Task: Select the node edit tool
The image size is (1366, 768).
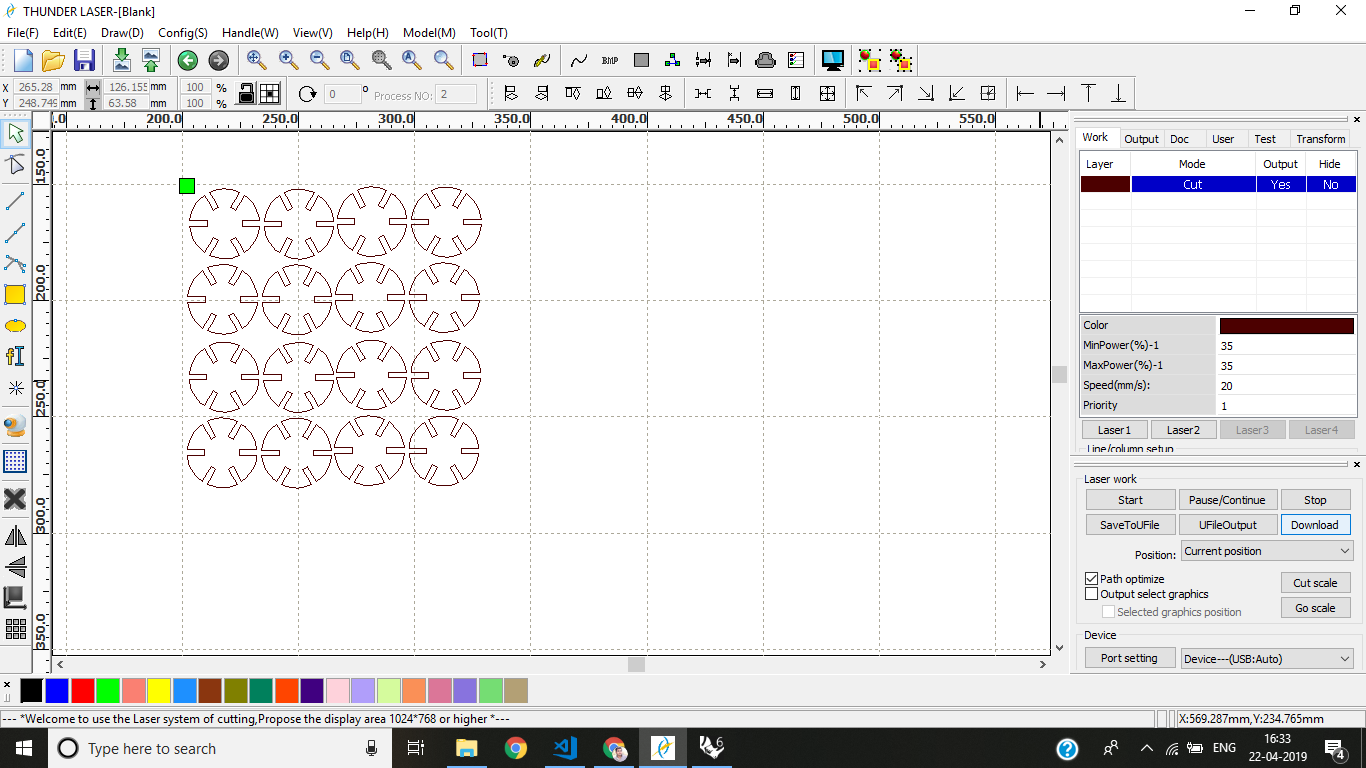Action: 15,165
